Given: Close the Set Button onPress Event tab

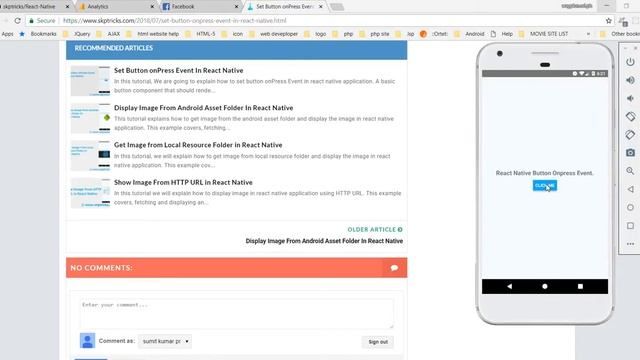Looking at the screenshot, I should pos(320,7).
